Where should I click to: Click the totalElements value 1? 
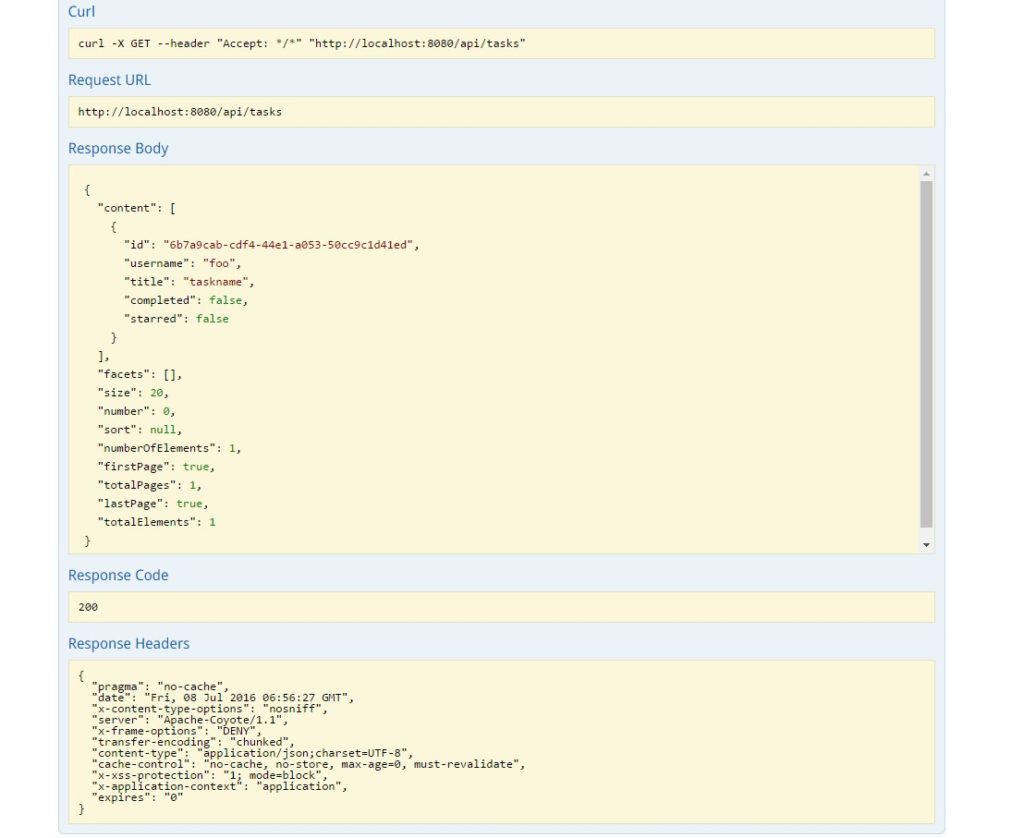coord(211,521)
